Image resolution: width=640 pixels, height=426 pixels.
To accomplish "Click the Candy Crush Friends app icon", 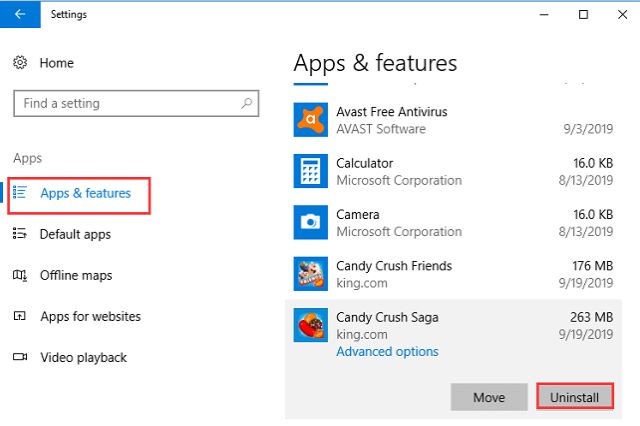I will pyautogui.click(x=311, y=274).
